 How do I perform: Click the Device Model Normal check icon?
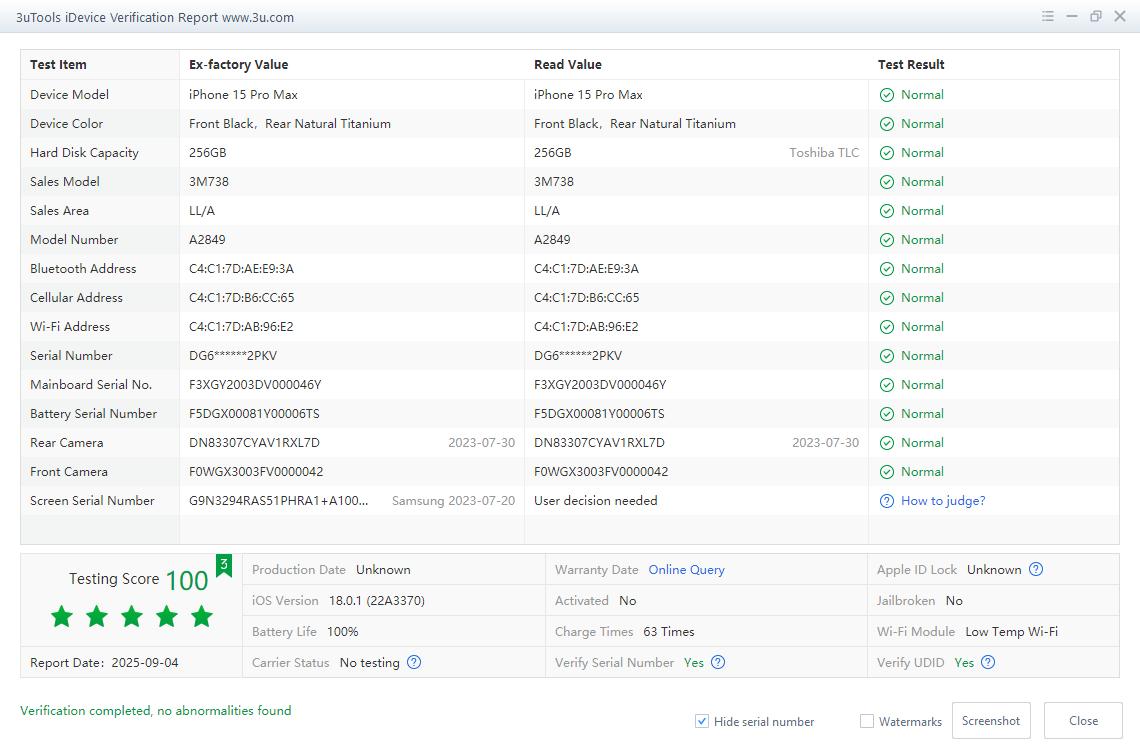(x=887, y=94)
